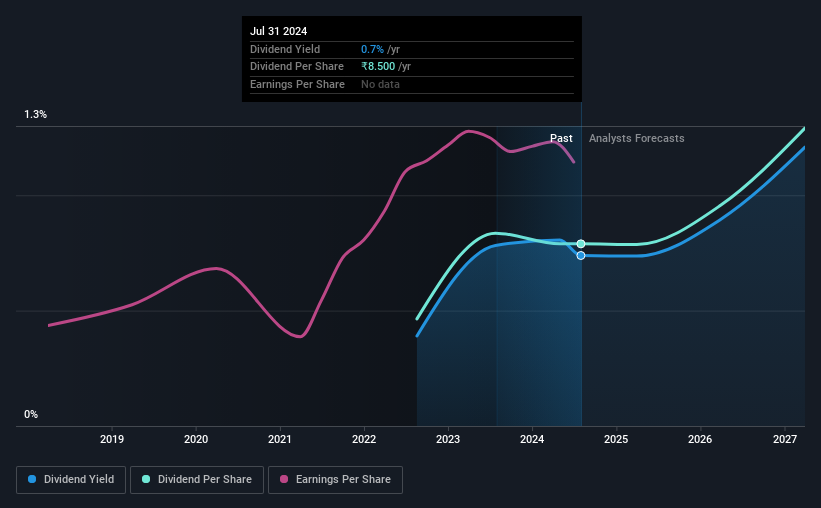Click the blue Dividend Yield legend dot
Viewport: 821px width, 508px height.
point(32,479)
